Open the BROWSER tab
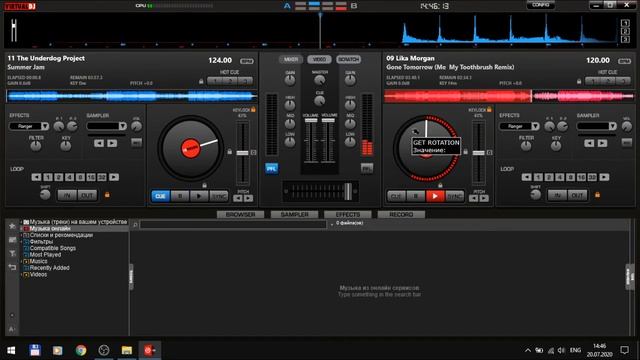The height and width of the screenshot is (360, 640). click(240, 214)
